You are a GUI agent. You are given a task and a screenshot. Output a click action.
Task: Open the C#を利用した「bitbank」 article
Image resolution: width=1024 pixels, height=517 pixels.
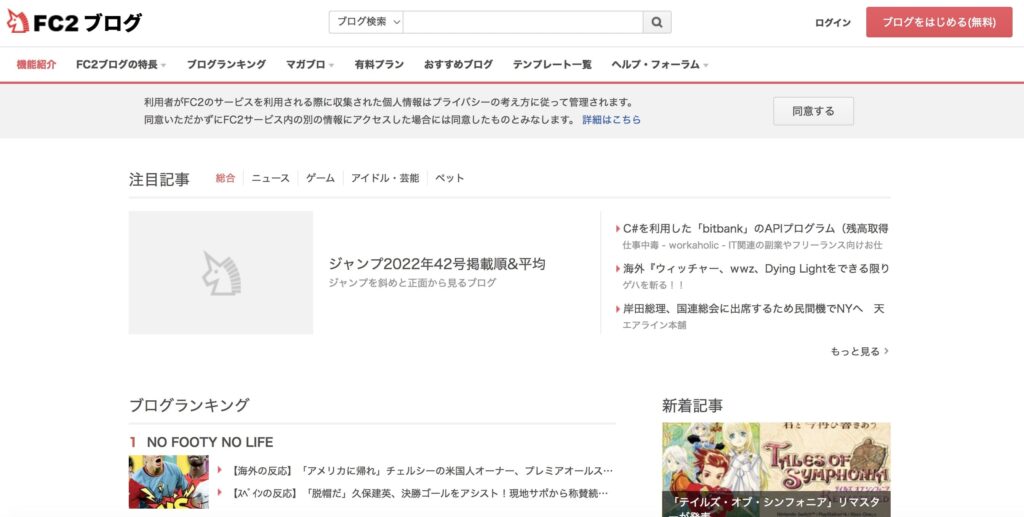(x=756, y=229)
